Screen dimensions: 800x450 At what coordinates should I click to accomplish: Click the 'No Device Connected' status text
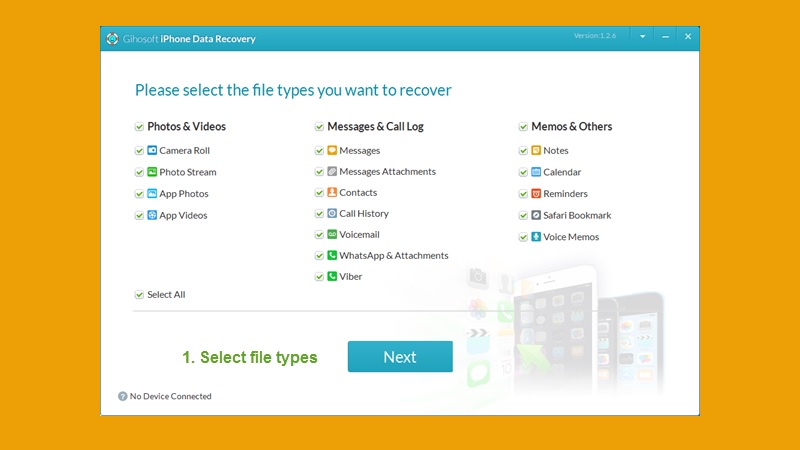point(170,396)
